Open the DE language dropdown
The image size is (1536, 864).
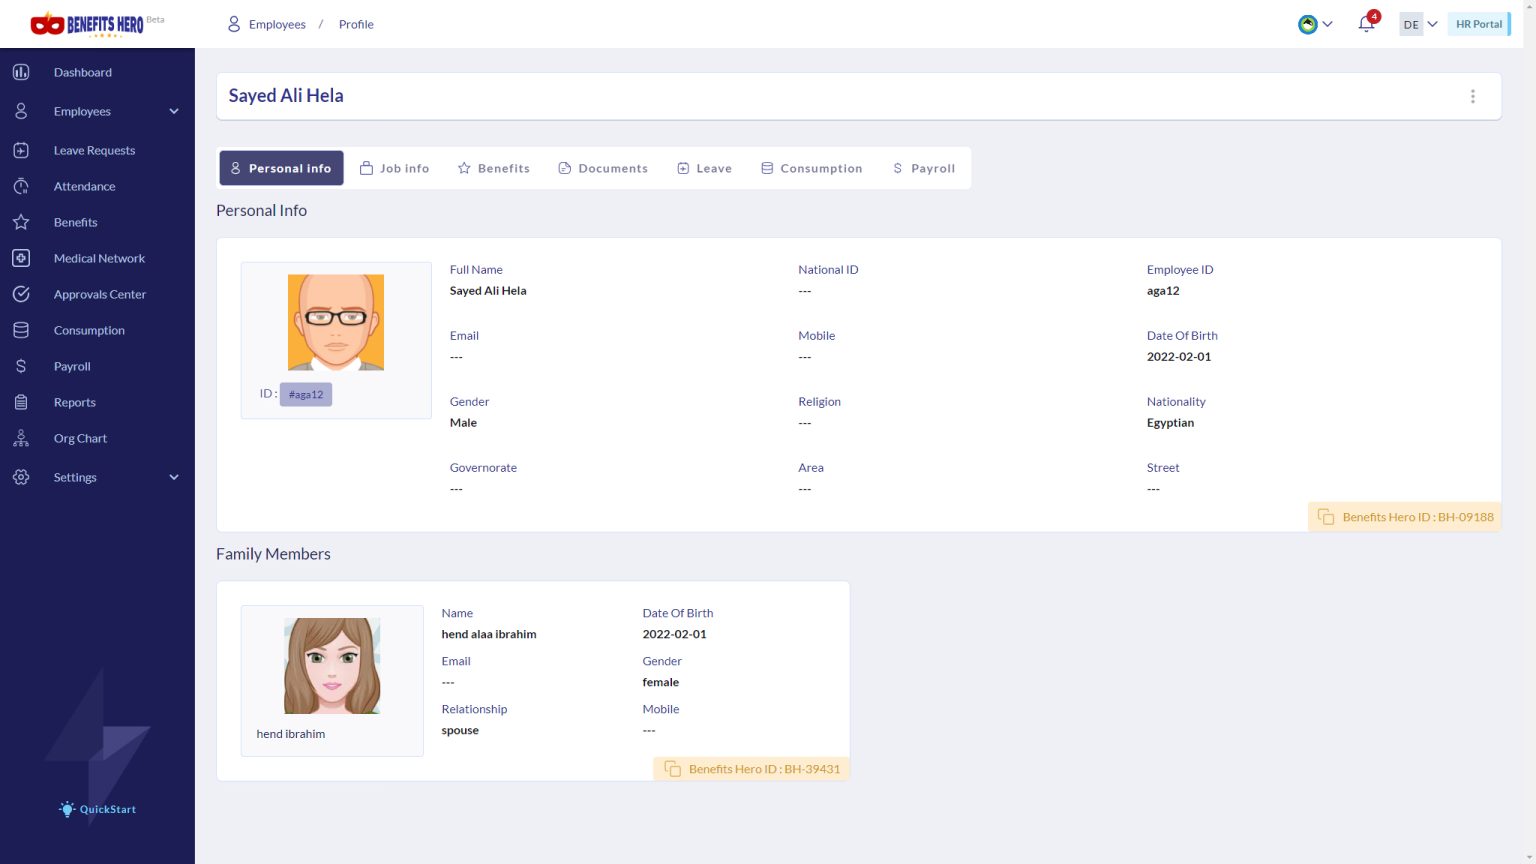coord(1418,23)
